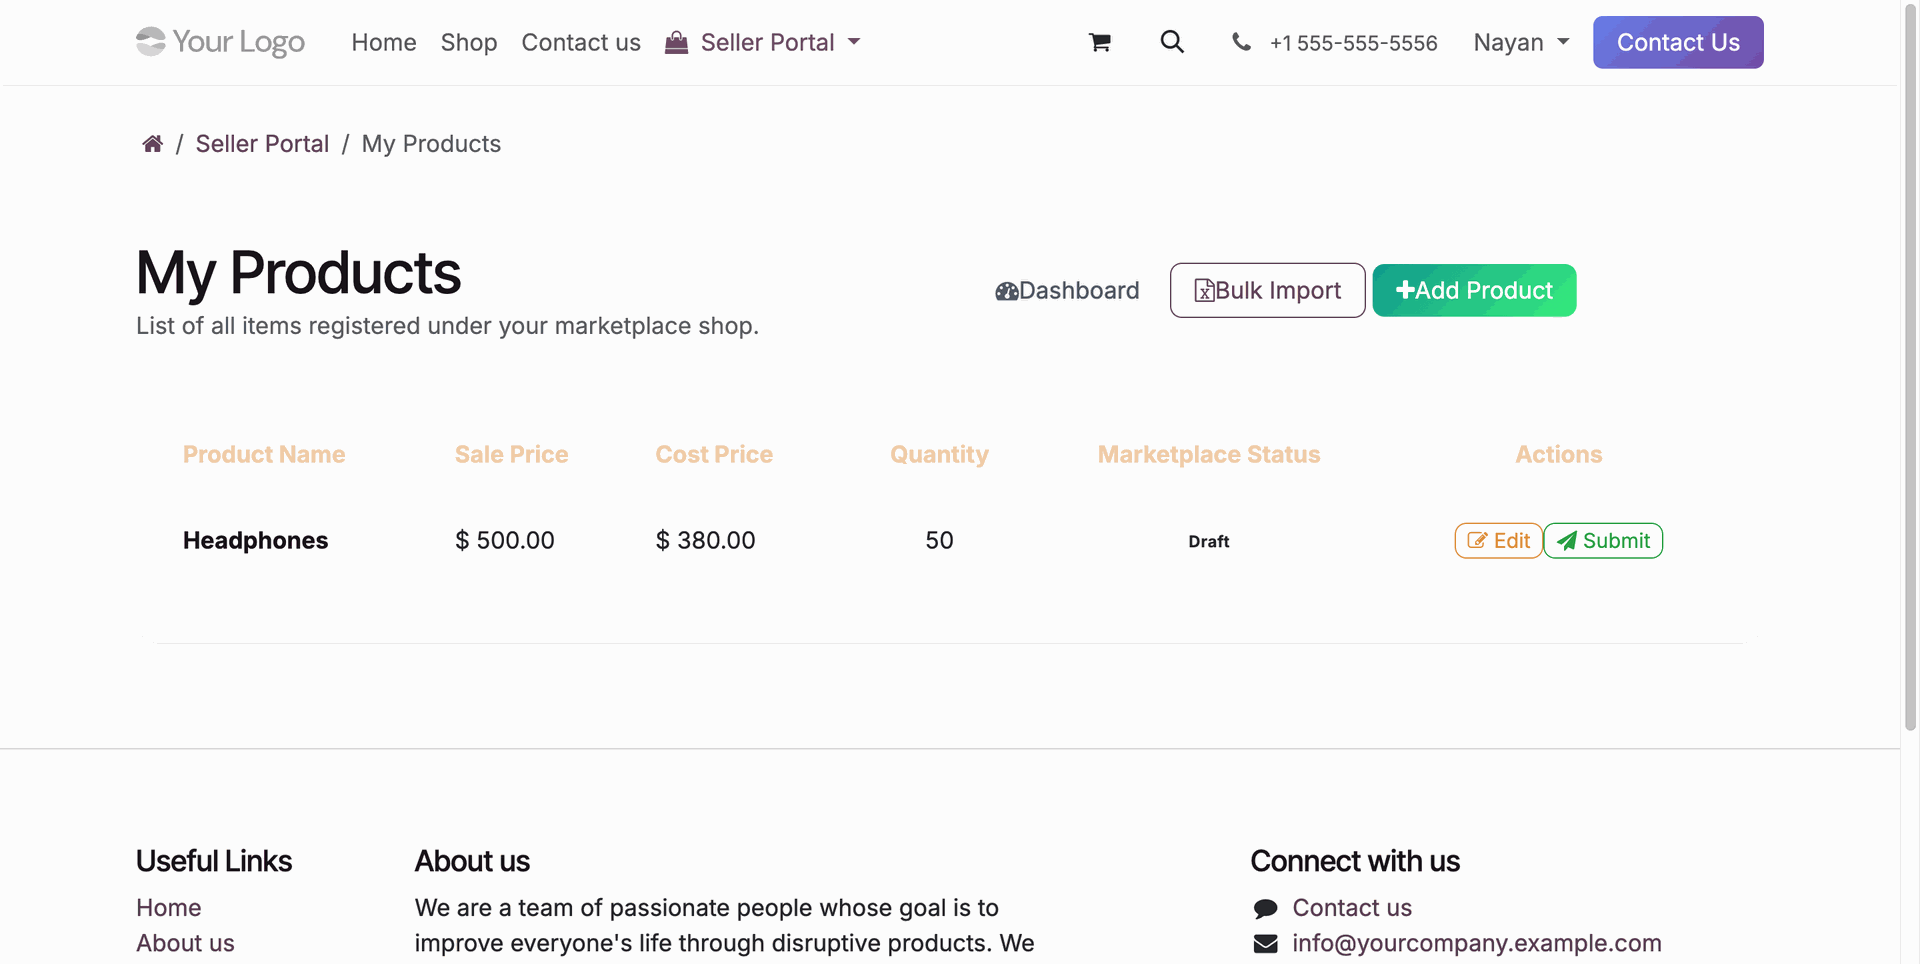This screenshot has width=1920, height=964.
Task: Click the Product Name column header
Action: pos(264,455)
